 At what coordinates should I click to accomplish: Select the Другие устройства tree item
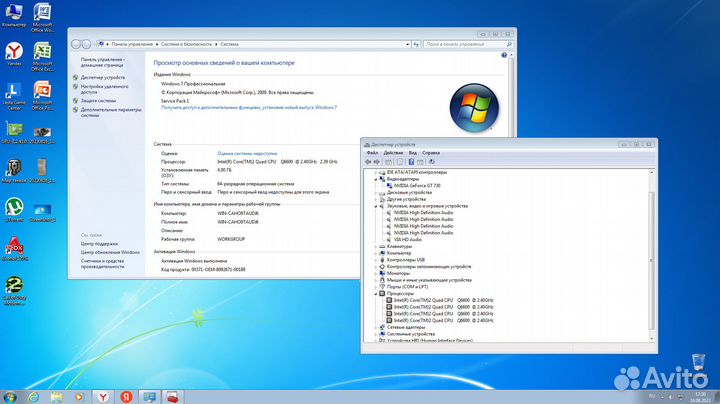[x=406, y=199]
